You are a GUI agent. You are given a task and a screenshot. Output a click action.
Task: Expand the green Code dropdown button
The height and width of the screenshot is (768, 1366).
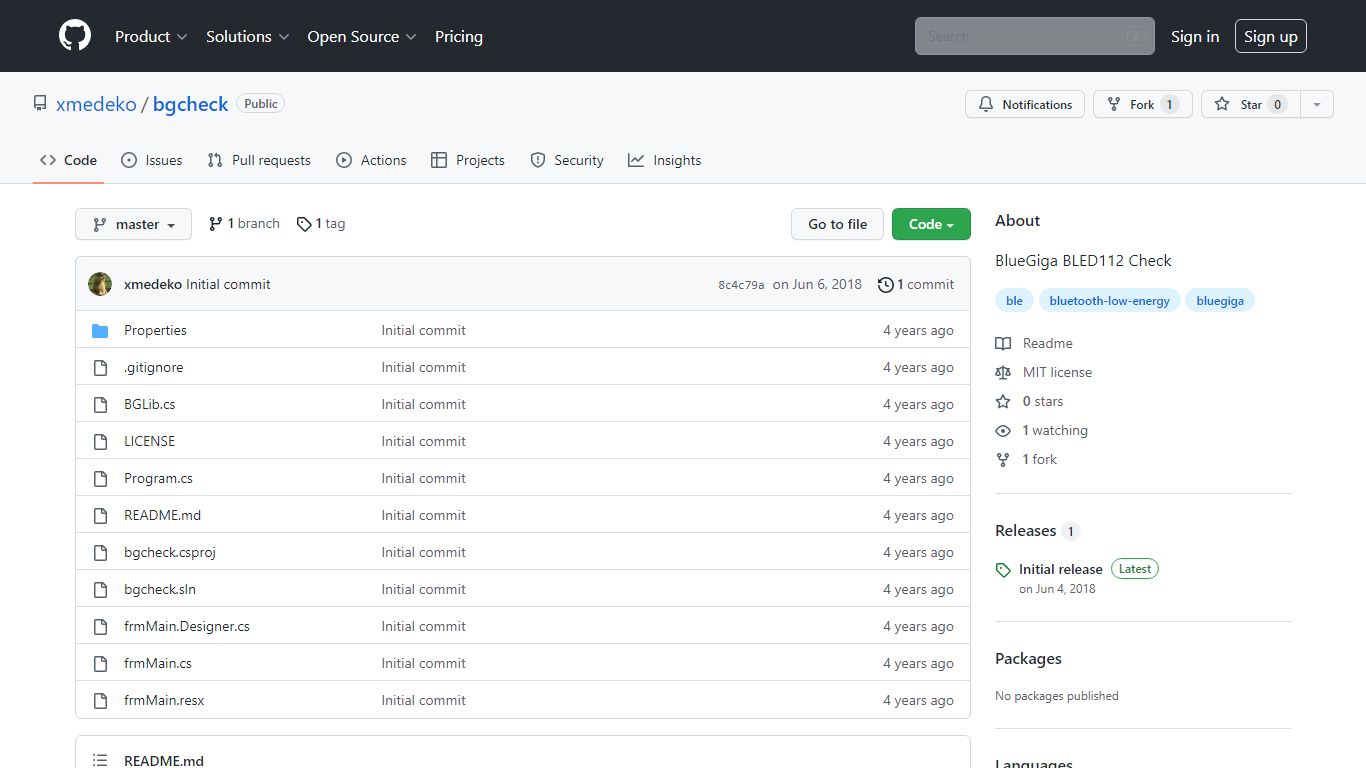point(931,224)
